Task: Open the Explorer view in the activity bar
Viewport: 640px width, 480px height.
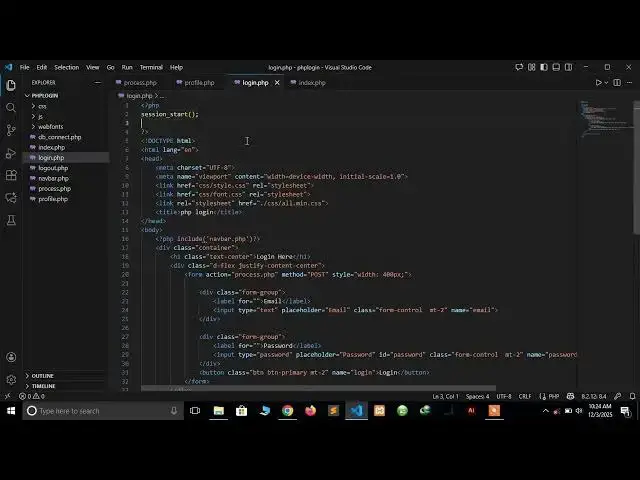Action: (11, 85)
